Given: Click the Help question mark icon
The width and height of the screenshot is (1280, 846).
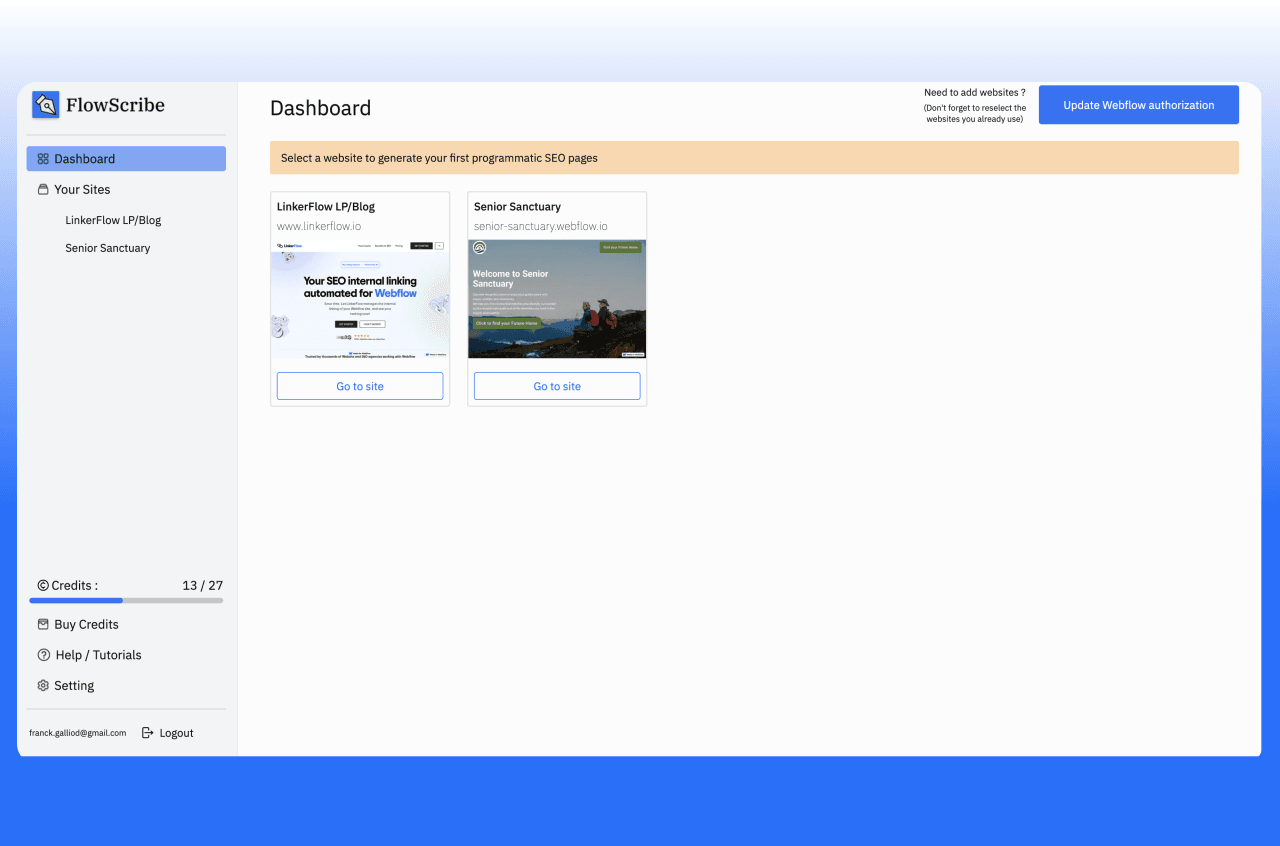Looking at the screenshot, I should [43, 655].
